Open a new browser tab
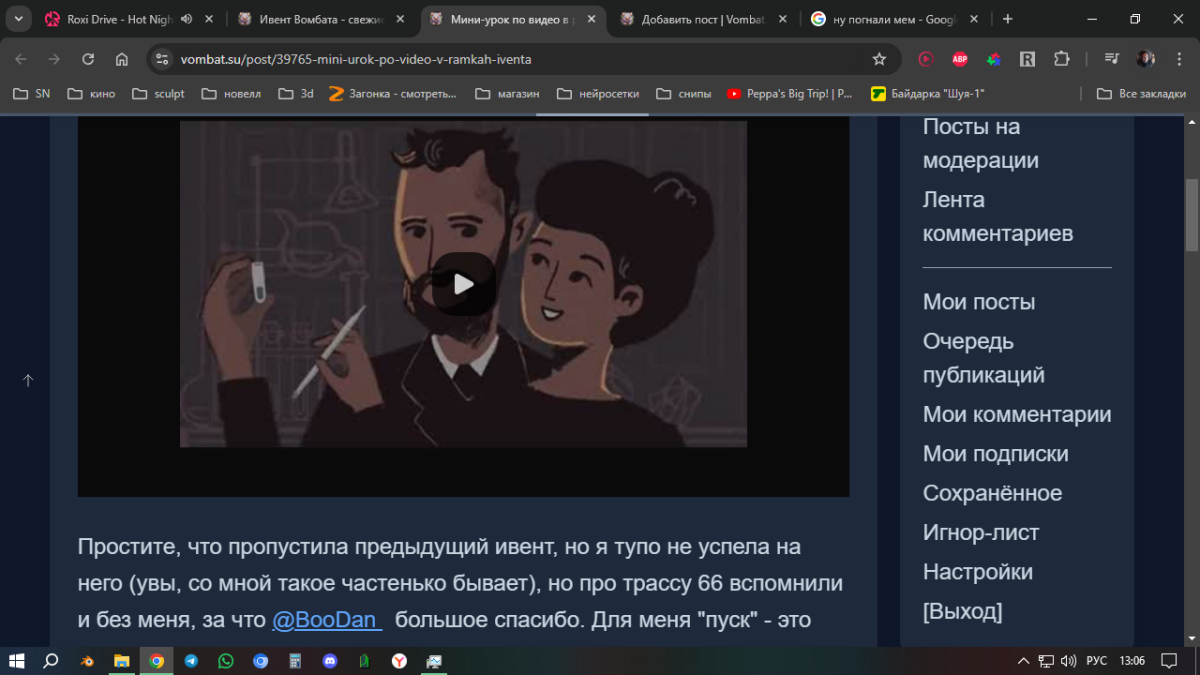Image resolution: width=1200 pixels, height=675 pixels. point(1007,19)
